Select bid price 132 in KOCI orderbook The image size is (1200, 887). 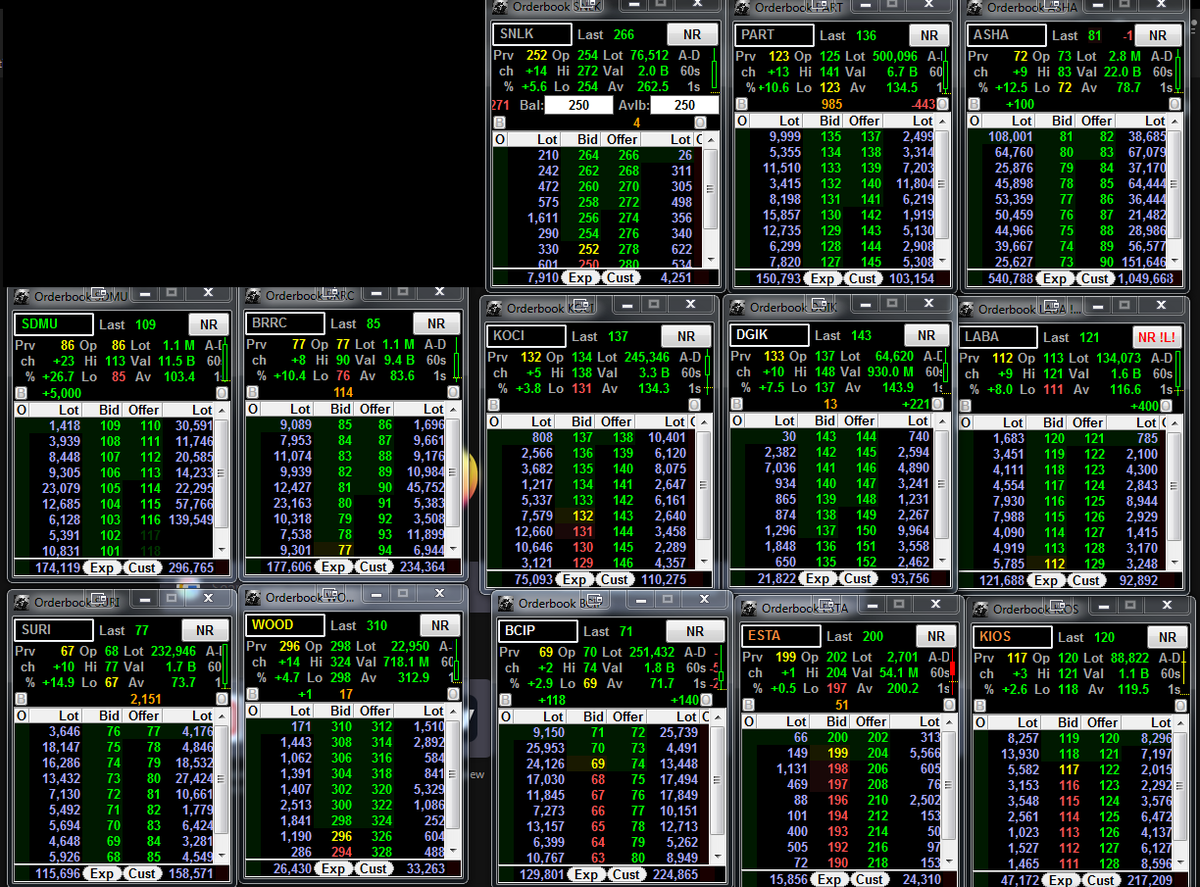click(583, 516)
